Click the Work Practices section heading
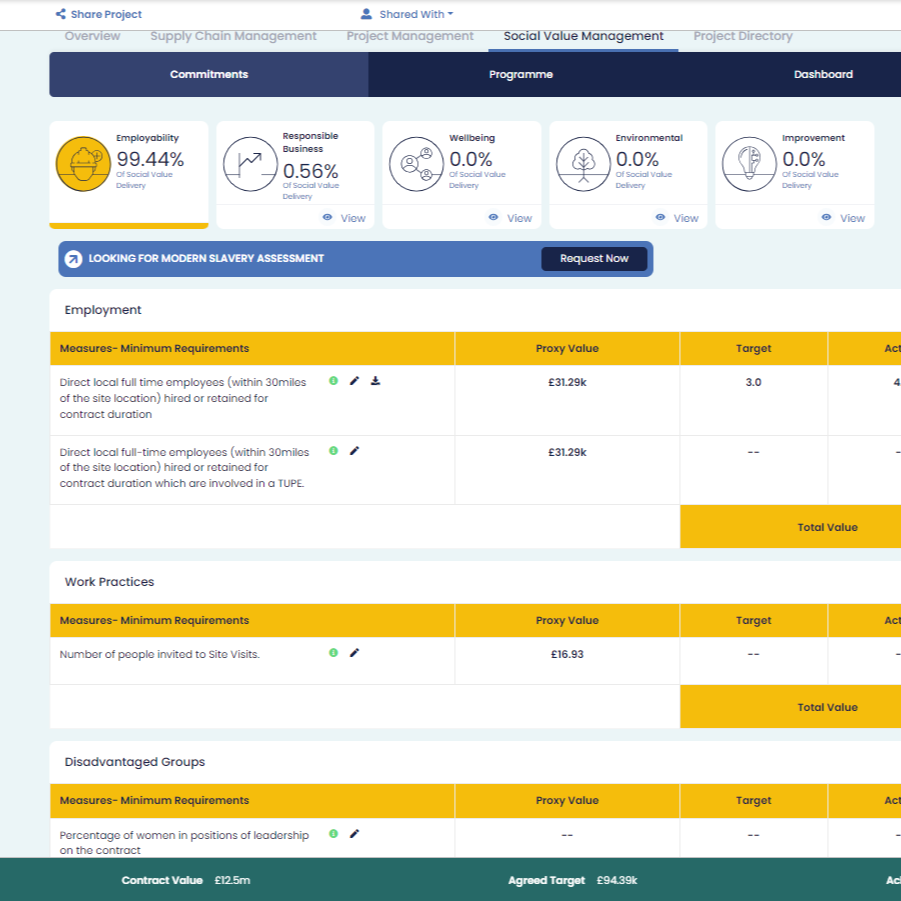The width and height of the screenshot is (901, 901). [109, 582]
